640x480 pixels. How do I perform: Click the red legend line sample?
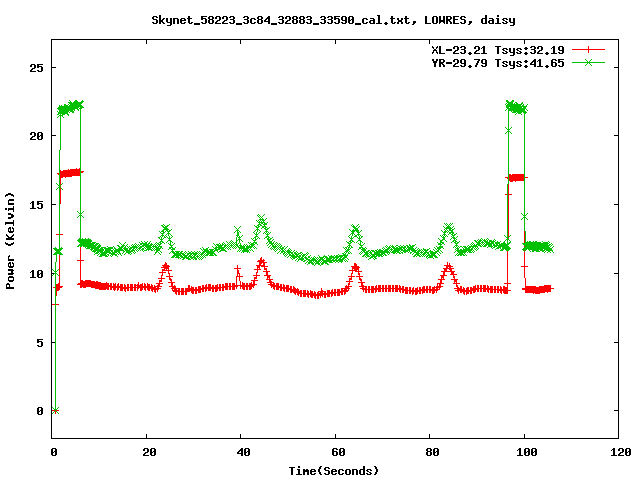(588, 50)
